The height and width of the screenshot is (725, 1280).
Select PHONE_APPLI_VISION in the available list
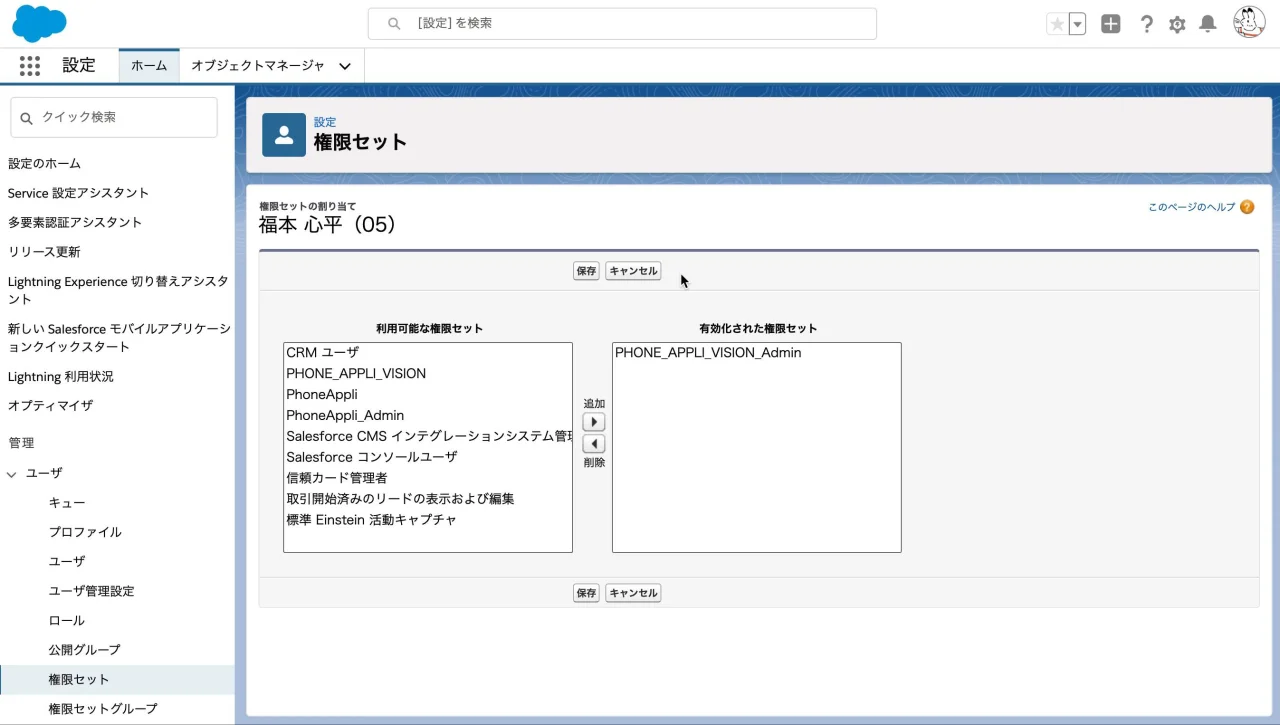(428, 374)
